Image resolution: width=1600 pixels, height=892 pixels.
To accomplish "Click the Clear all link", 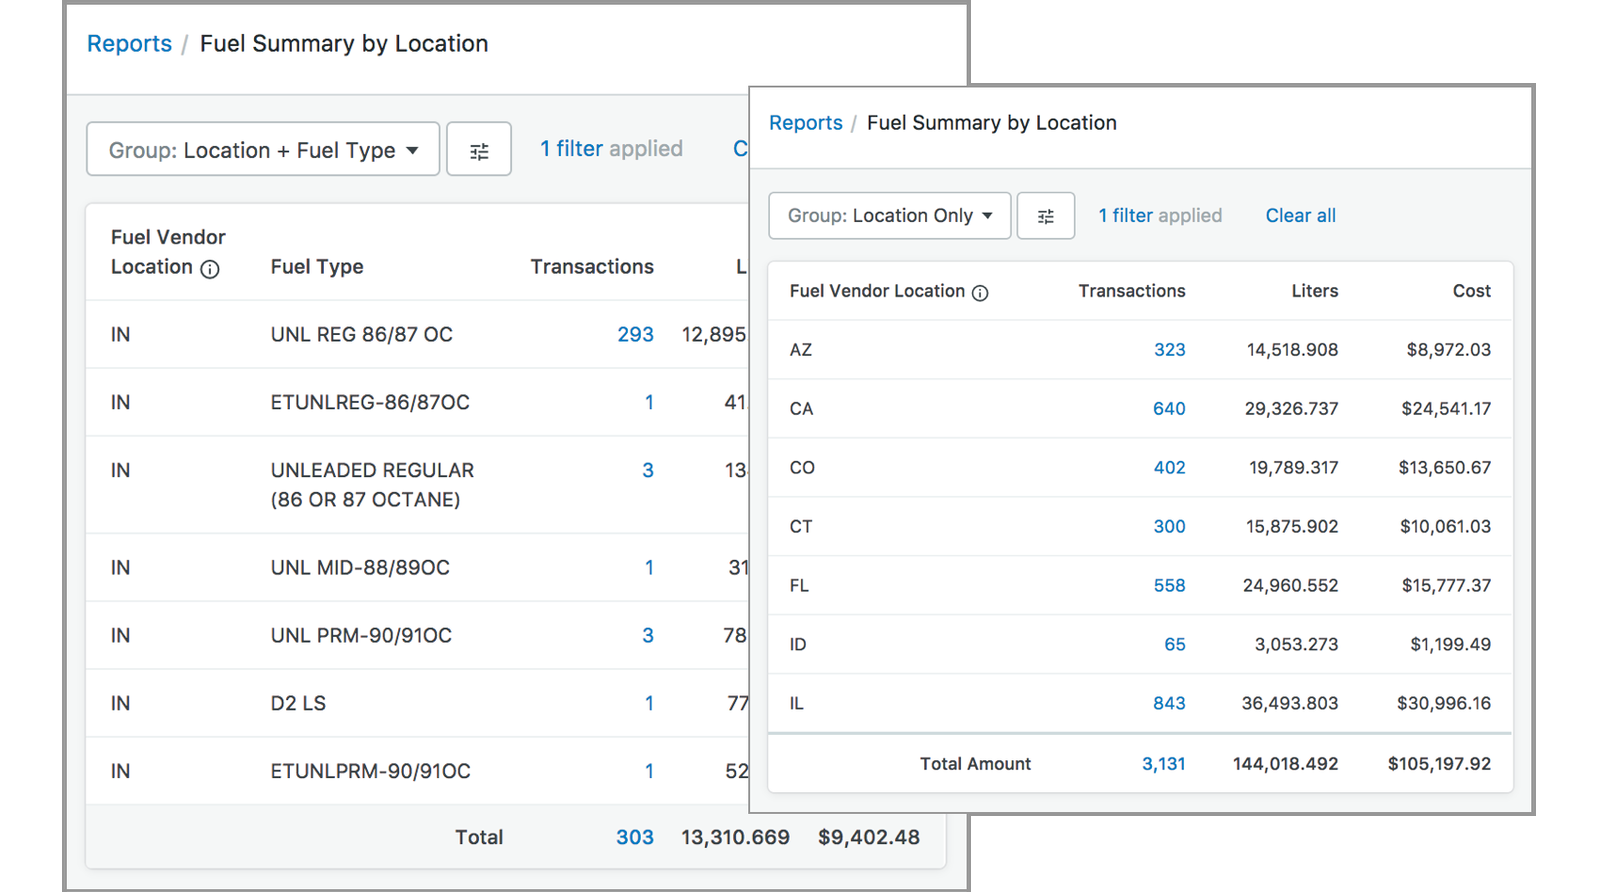I will coord(1300,216).
